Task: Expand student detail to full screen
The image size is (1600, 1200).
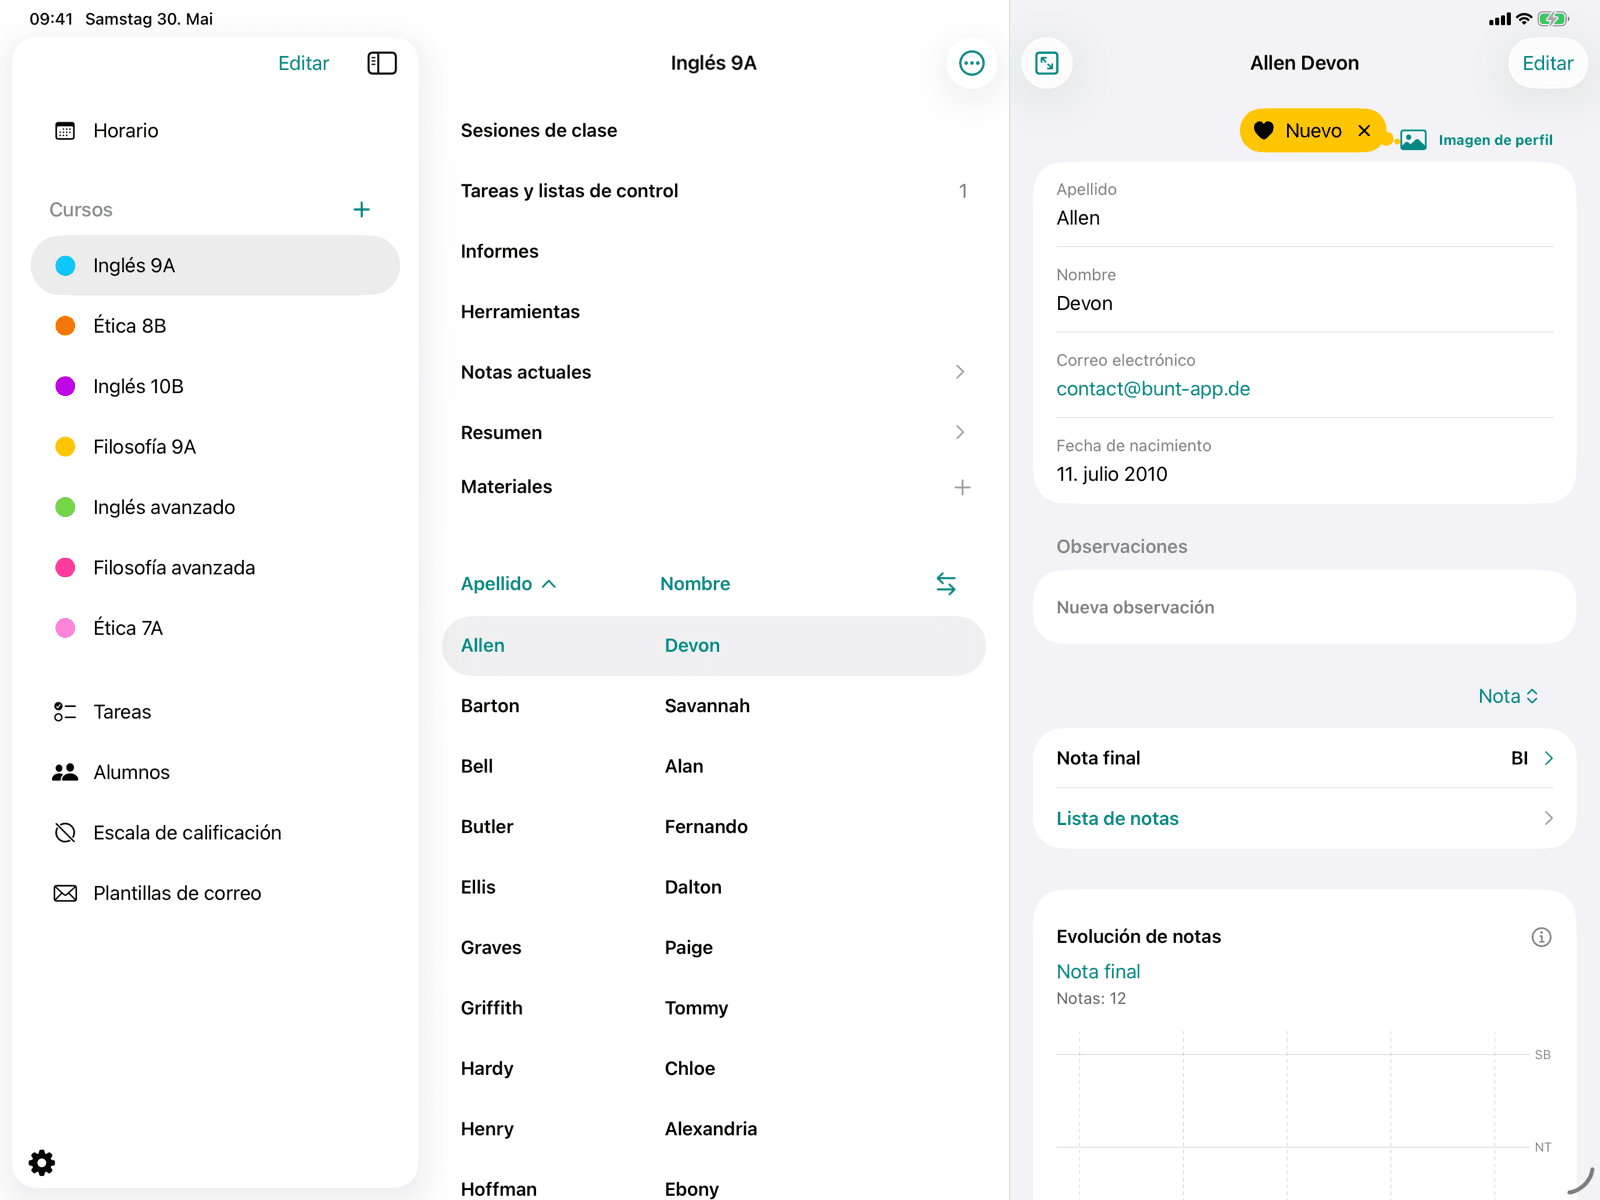Action: click(1047, 63)
